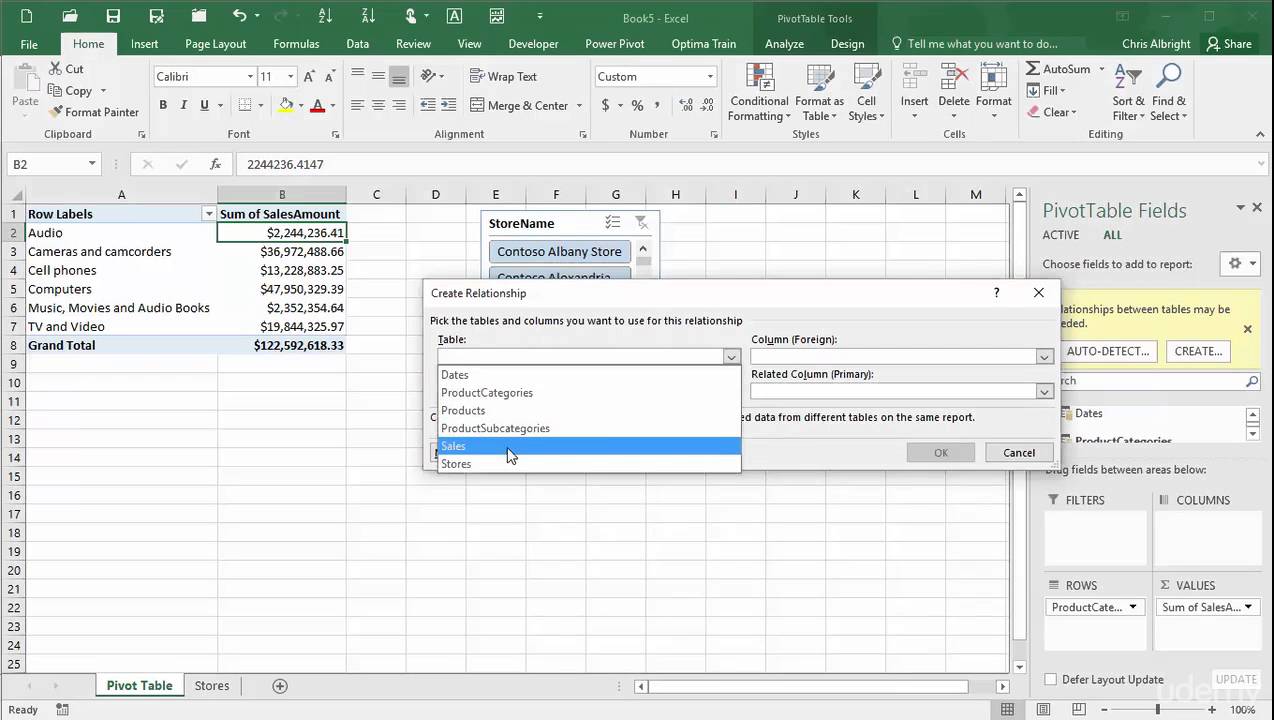Select Sales in the table list
The width and height of the screenshot is (1274, 720).
point(589,446)
